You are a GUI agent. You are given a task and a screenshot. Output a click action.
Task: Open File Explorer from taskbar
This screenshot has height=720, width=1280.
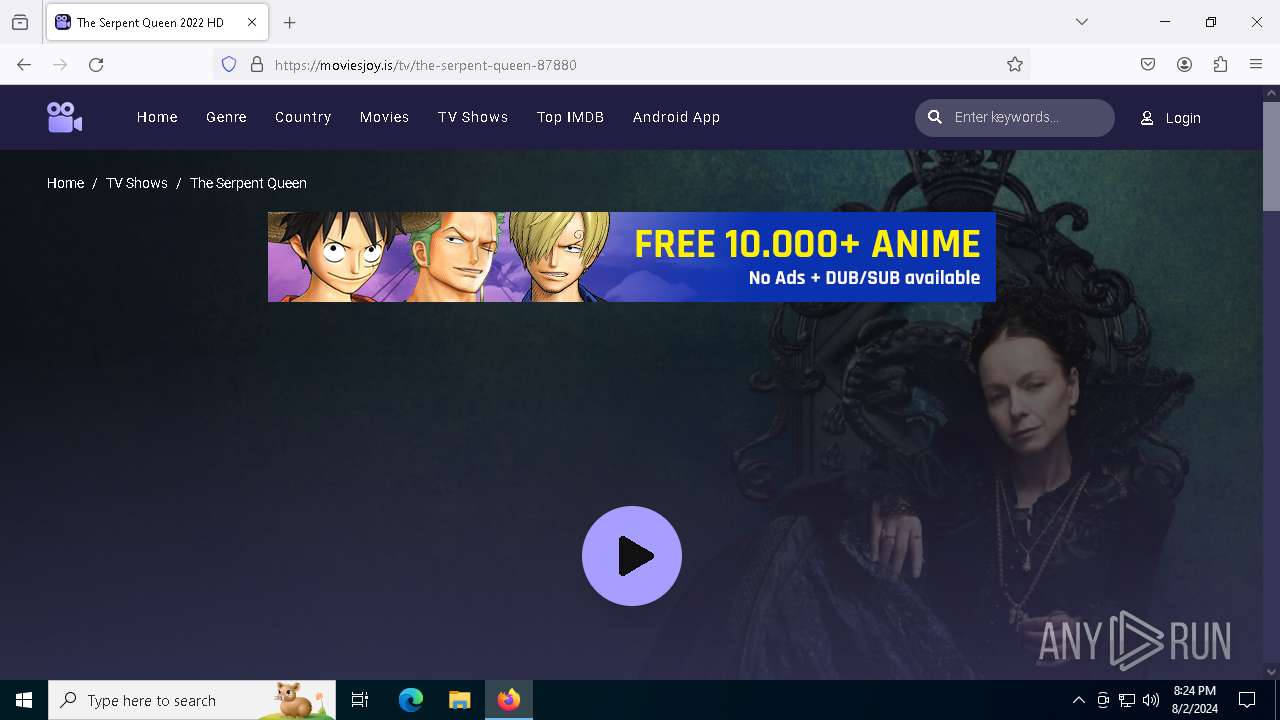[459, 700]
